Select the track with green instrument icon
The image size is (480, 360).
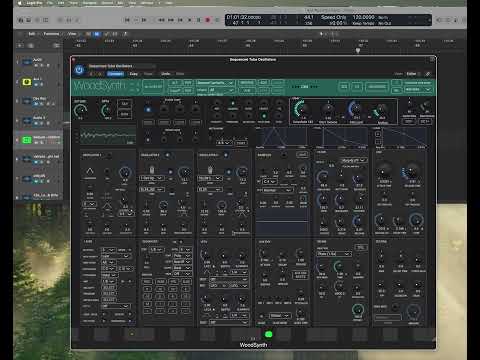click(27, 140)
